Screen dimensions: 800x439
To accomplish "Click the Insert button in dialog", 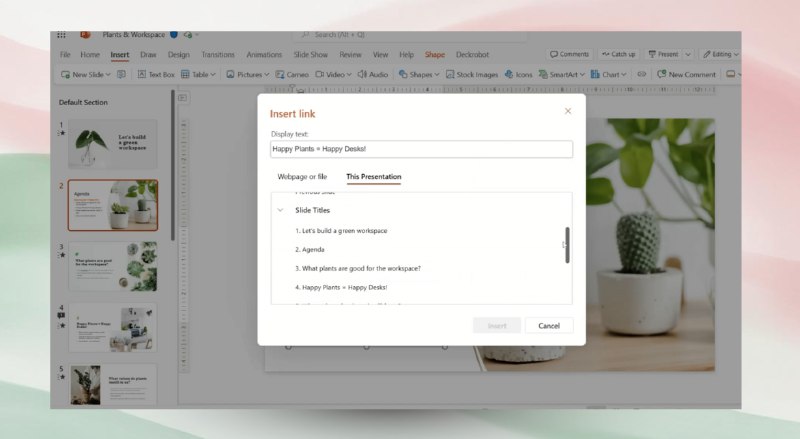I will tap(497, 326).
